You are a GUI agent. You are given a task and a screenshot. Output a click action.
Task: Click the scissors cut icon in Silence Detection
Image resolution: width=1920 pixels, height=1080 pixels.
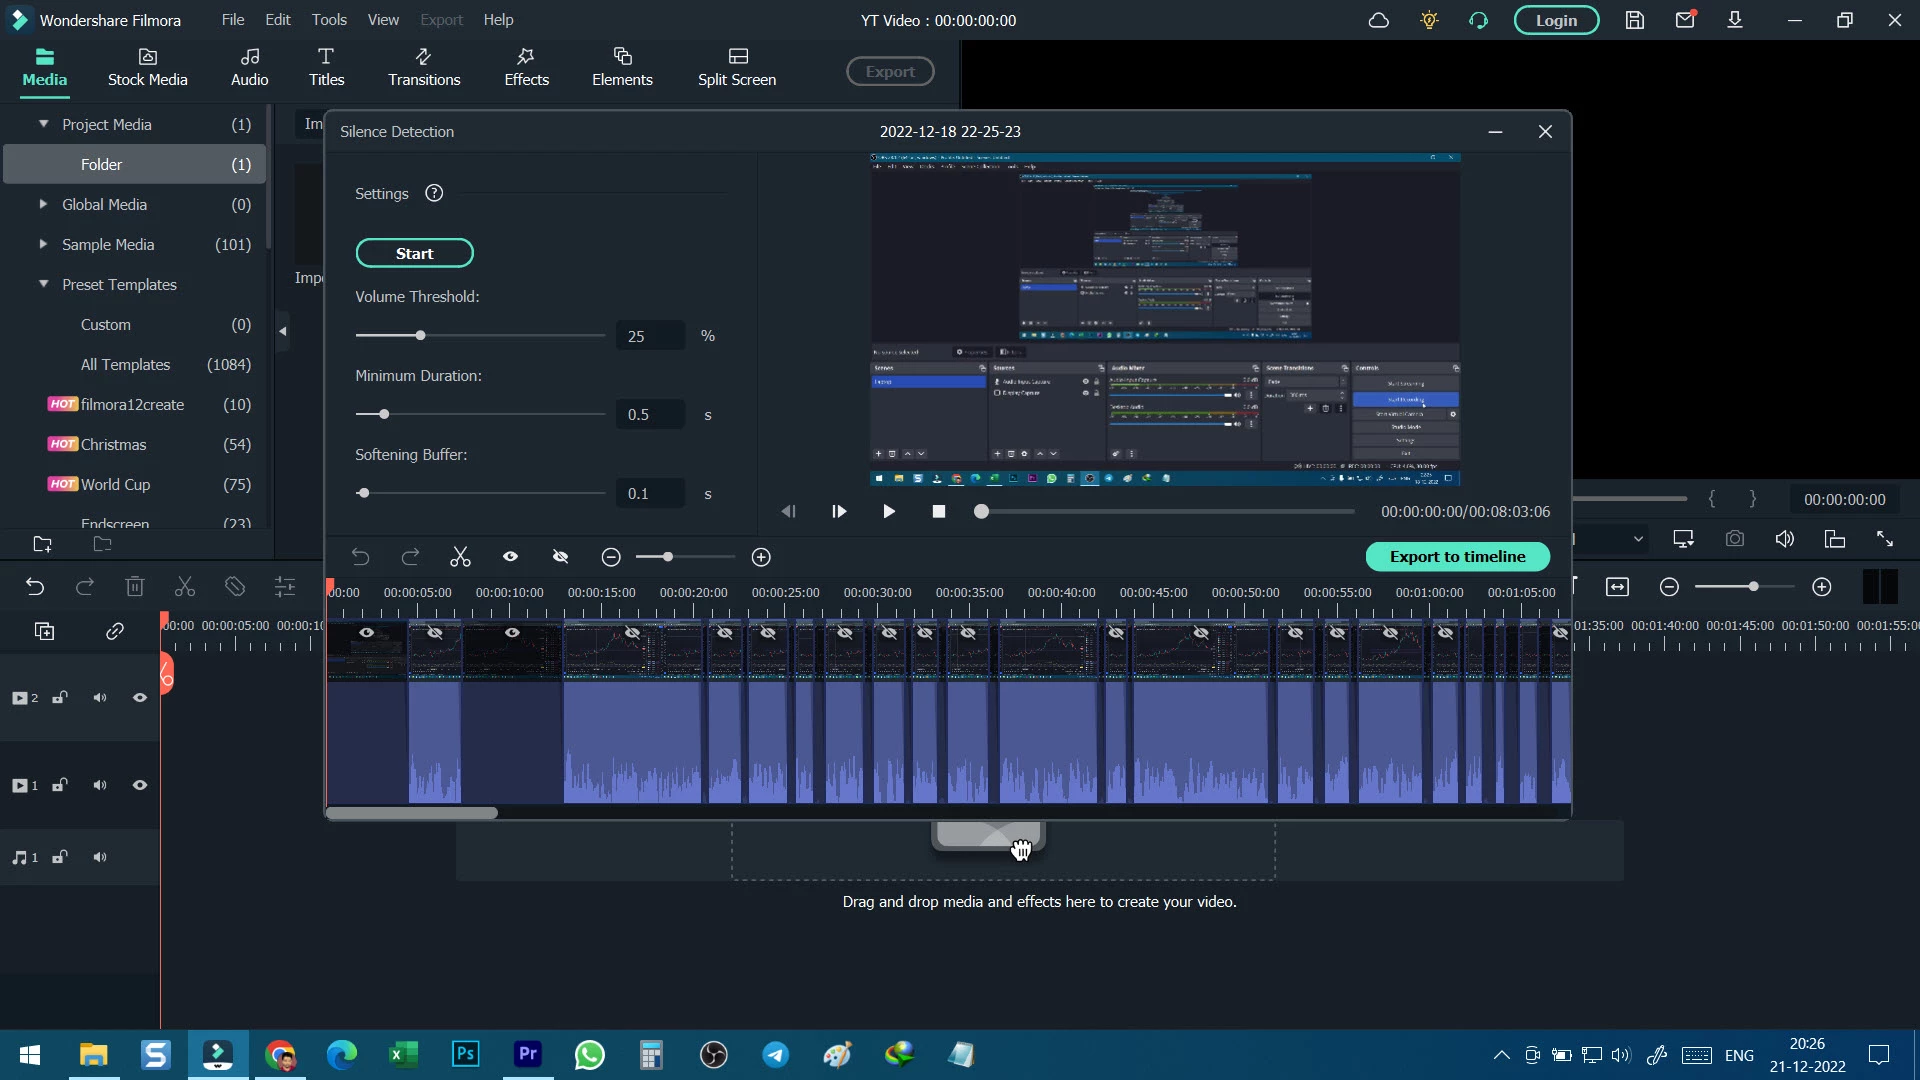460,557
